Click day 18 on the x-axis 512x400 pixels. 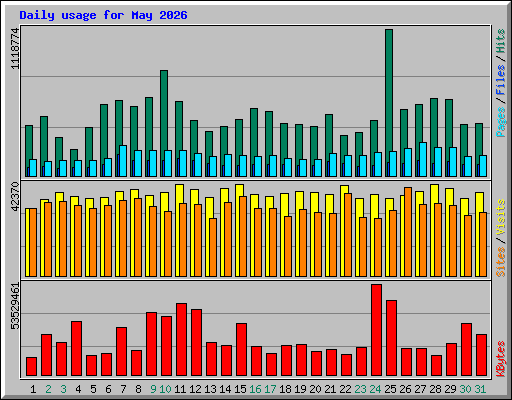tap(285, 389)
